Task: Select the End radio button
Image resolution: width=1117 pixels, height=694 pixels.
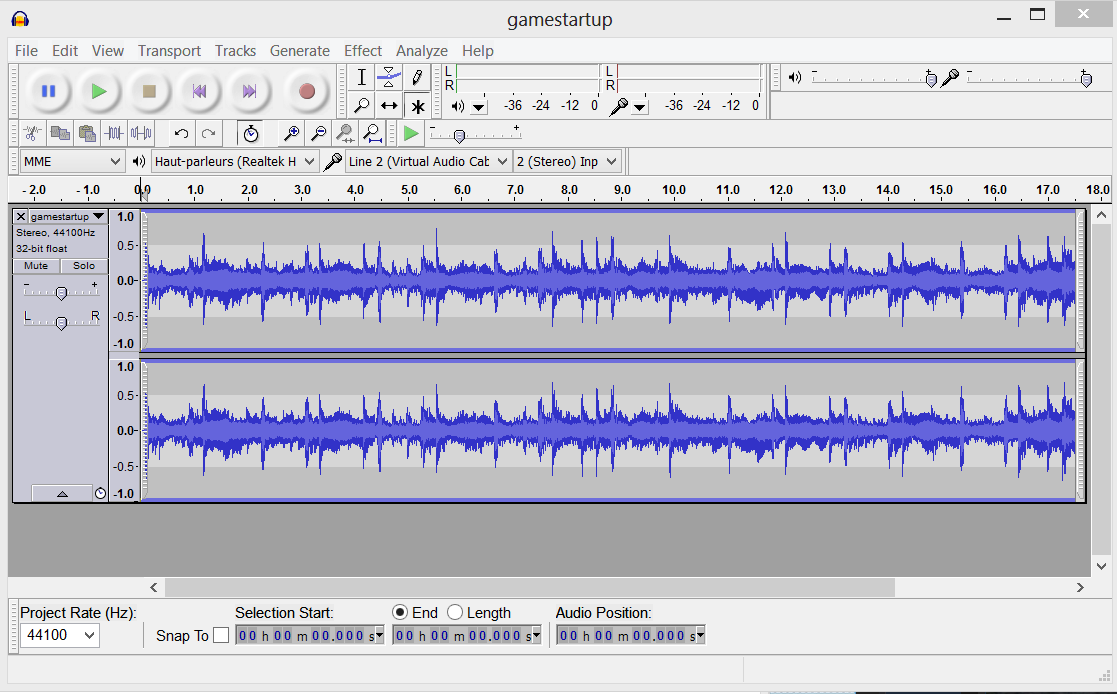Action: (400, 613)
